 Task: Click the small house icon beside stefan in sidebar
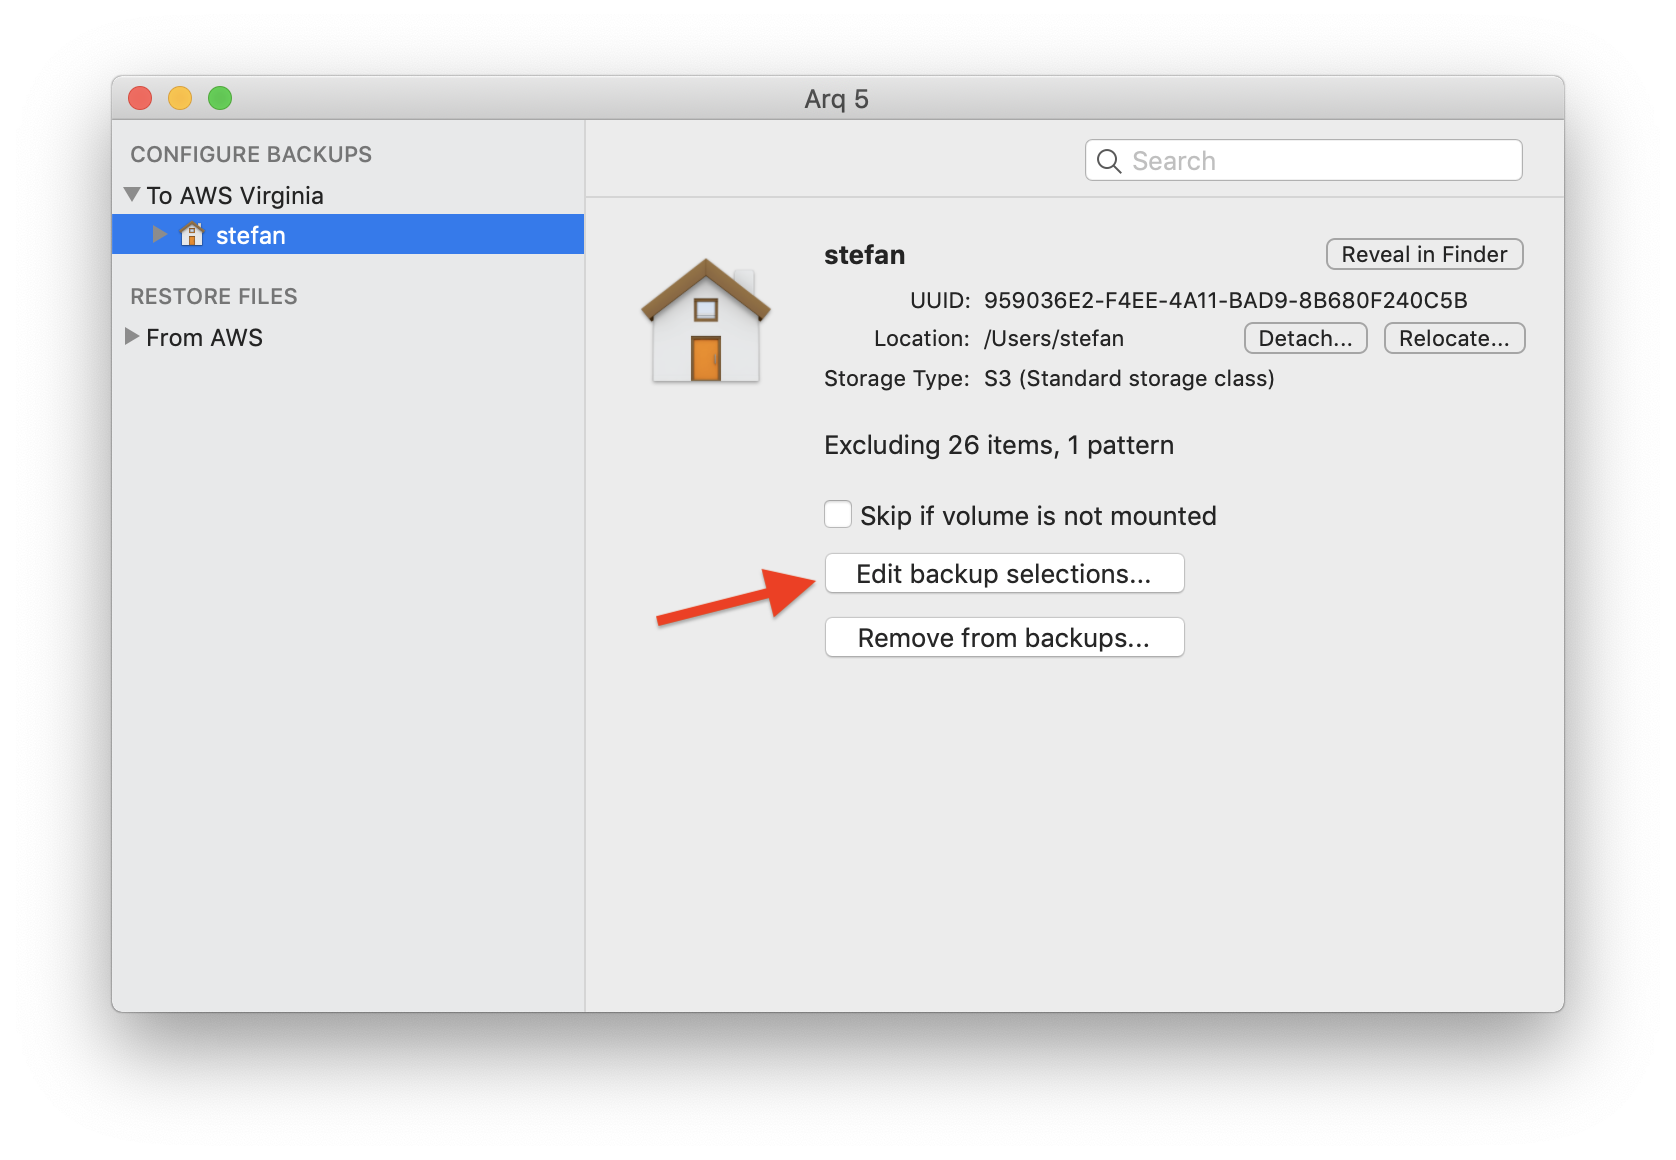(x=192, y=235)
